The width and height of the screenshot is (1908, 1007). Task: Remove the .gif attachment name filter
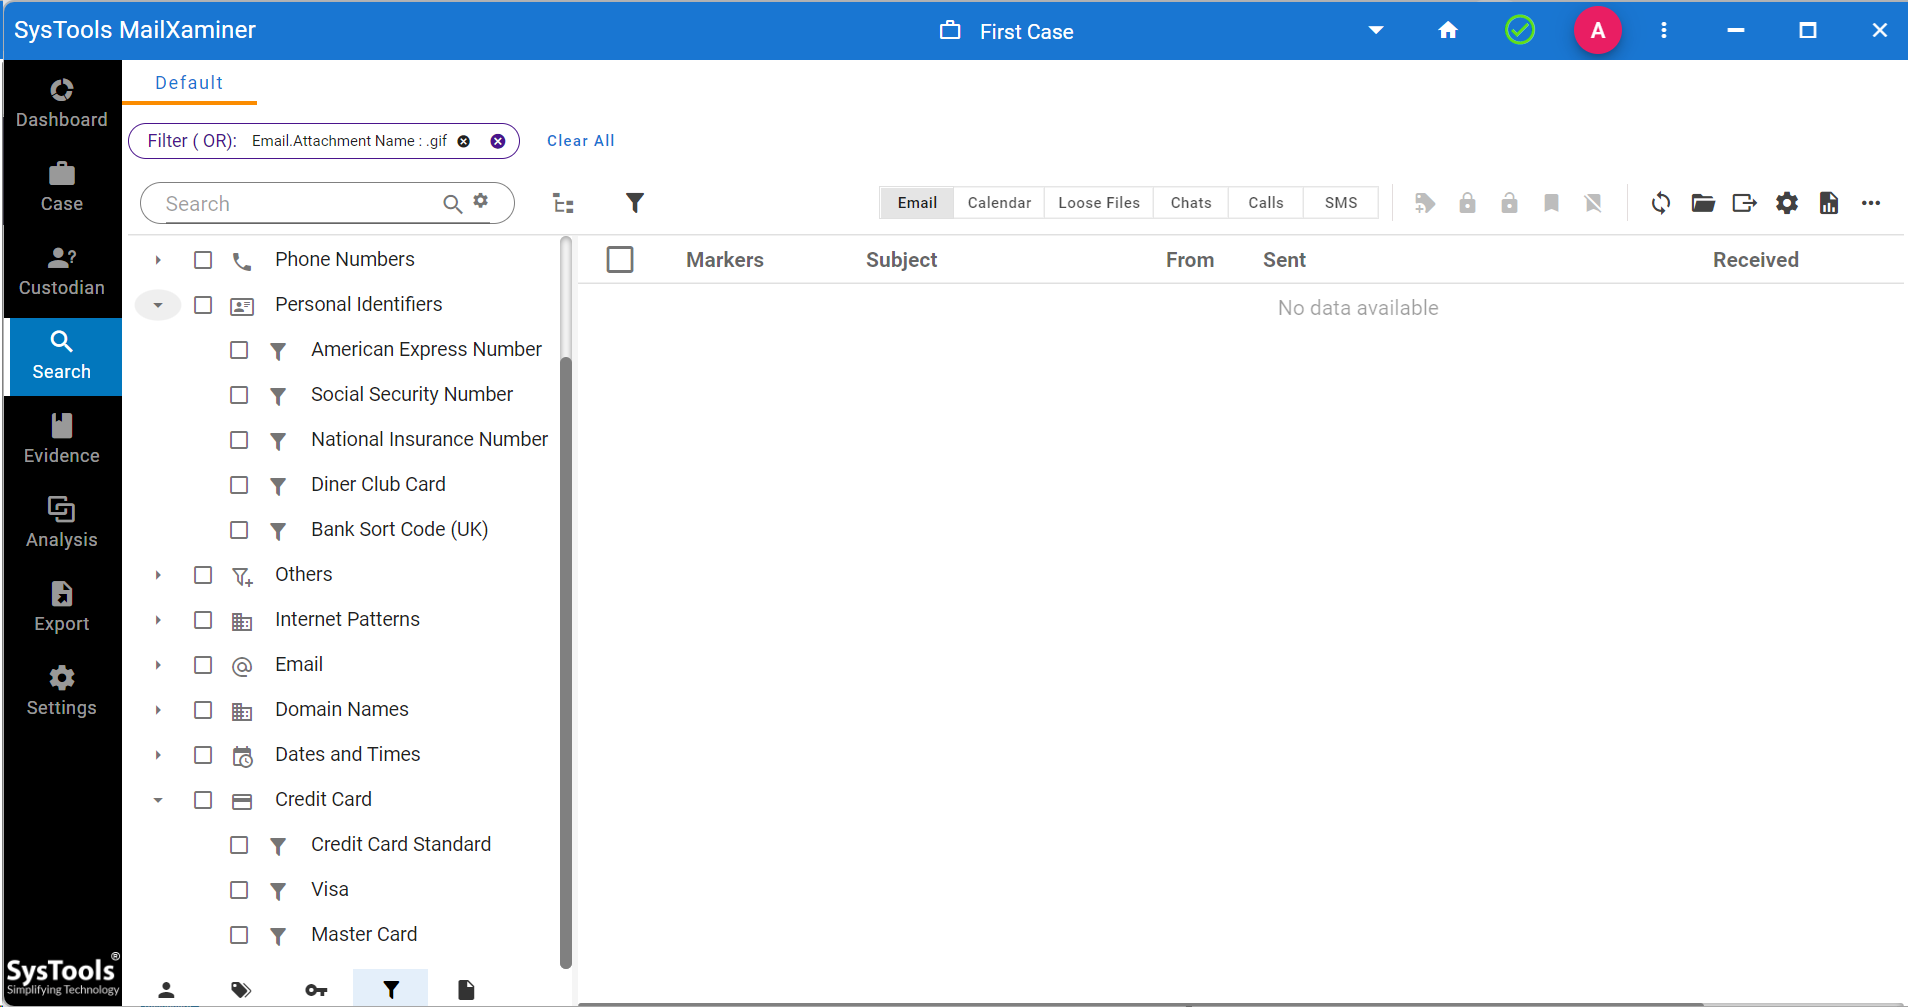[x=464, y=141]
